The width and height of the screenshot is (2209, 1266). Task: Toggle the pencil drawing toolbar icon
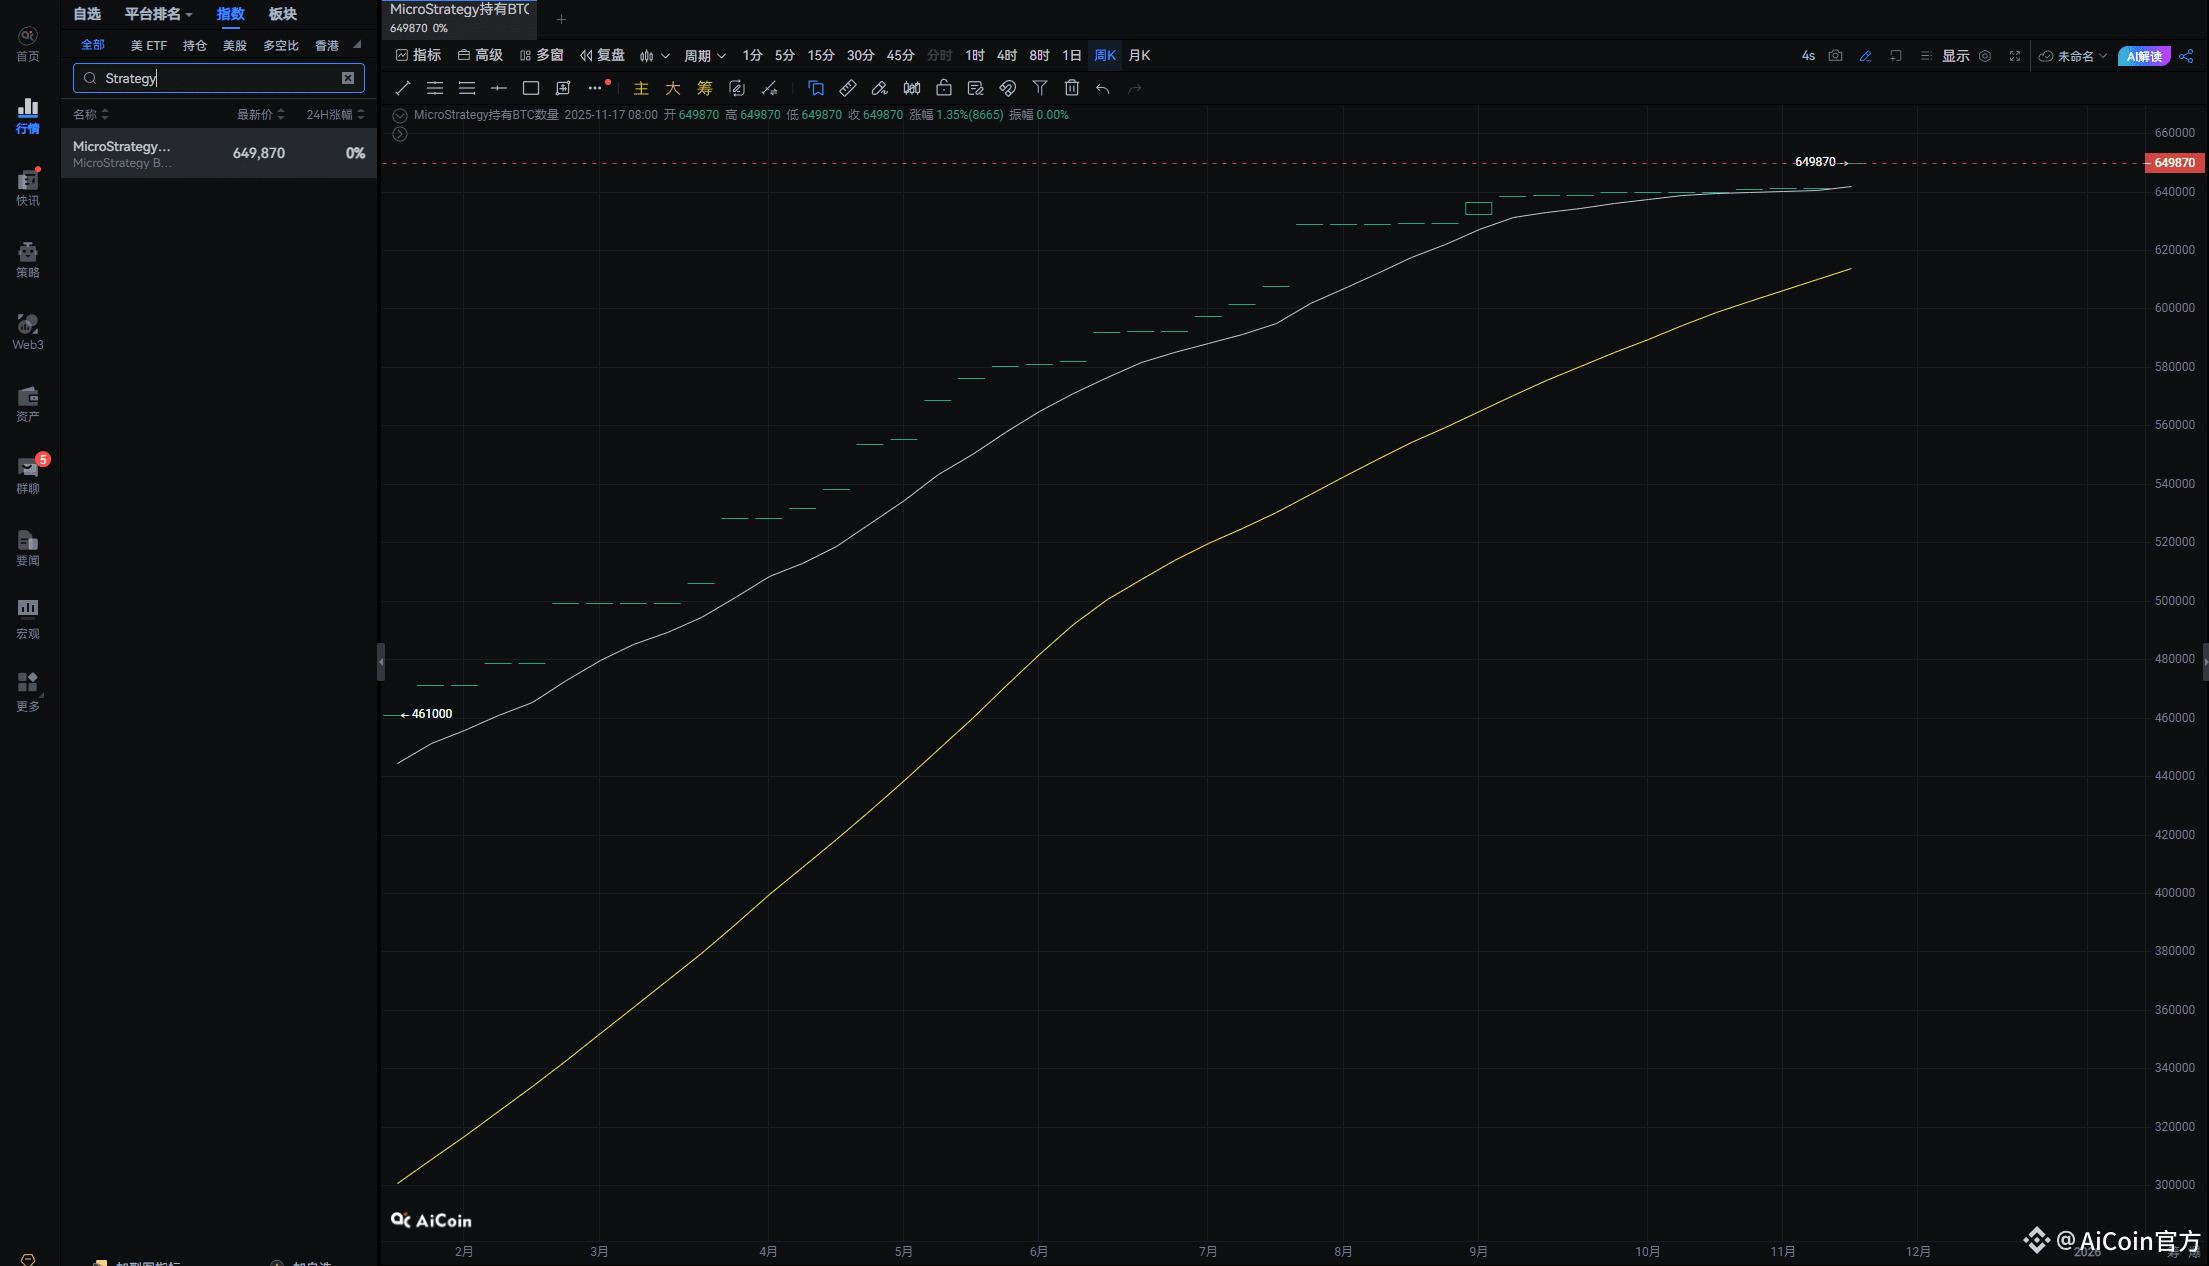[x=1865, y=56]
